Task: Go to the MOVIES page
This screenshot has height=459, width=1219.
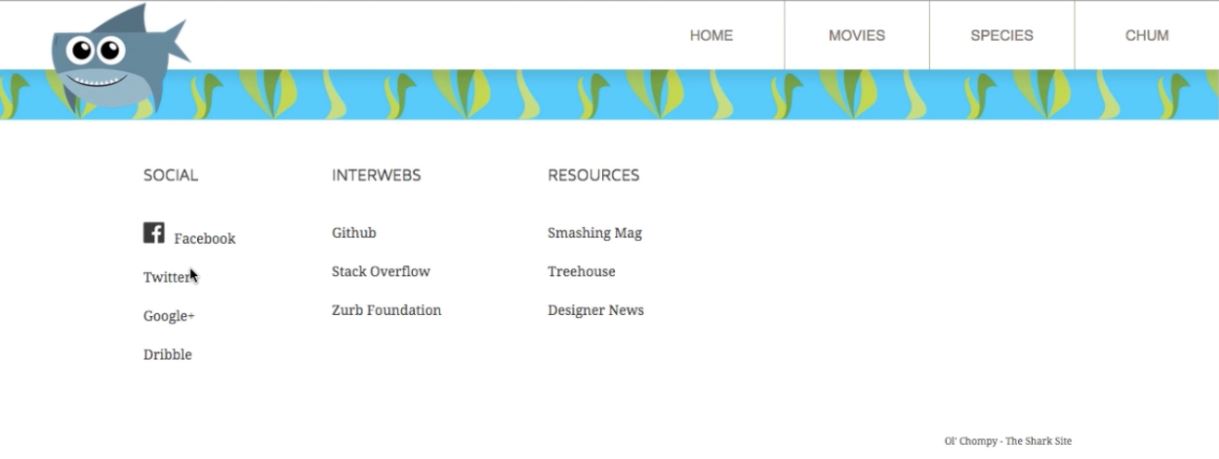Action: click(856, 35)
